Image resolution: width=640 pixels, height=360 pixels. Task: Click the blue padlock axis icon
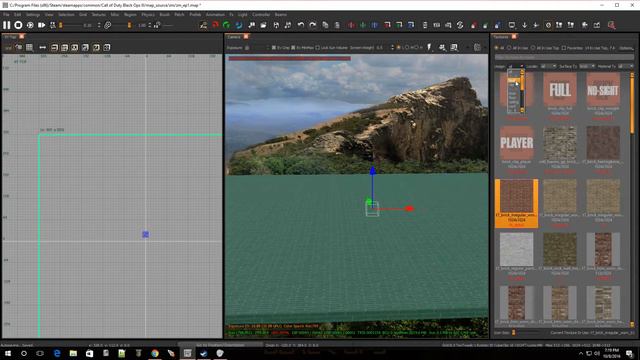click(497, 25)
